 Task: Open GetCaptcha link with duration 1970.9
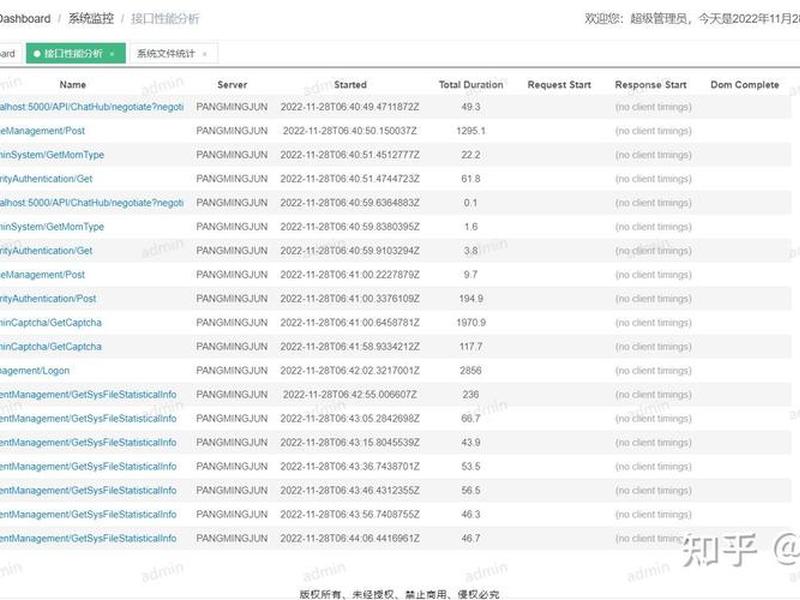pos(51,323)
